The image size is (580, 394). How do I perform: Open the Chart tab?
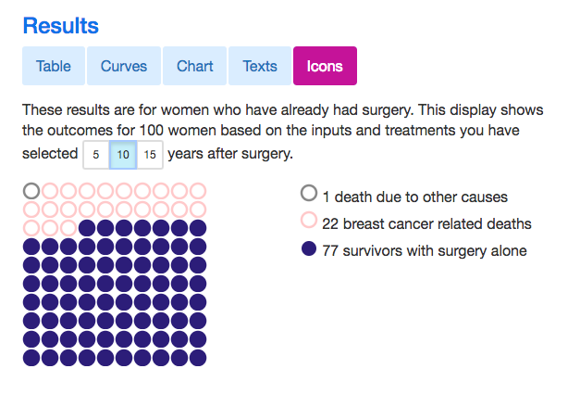pyautogui.click(x=195, y=66)
